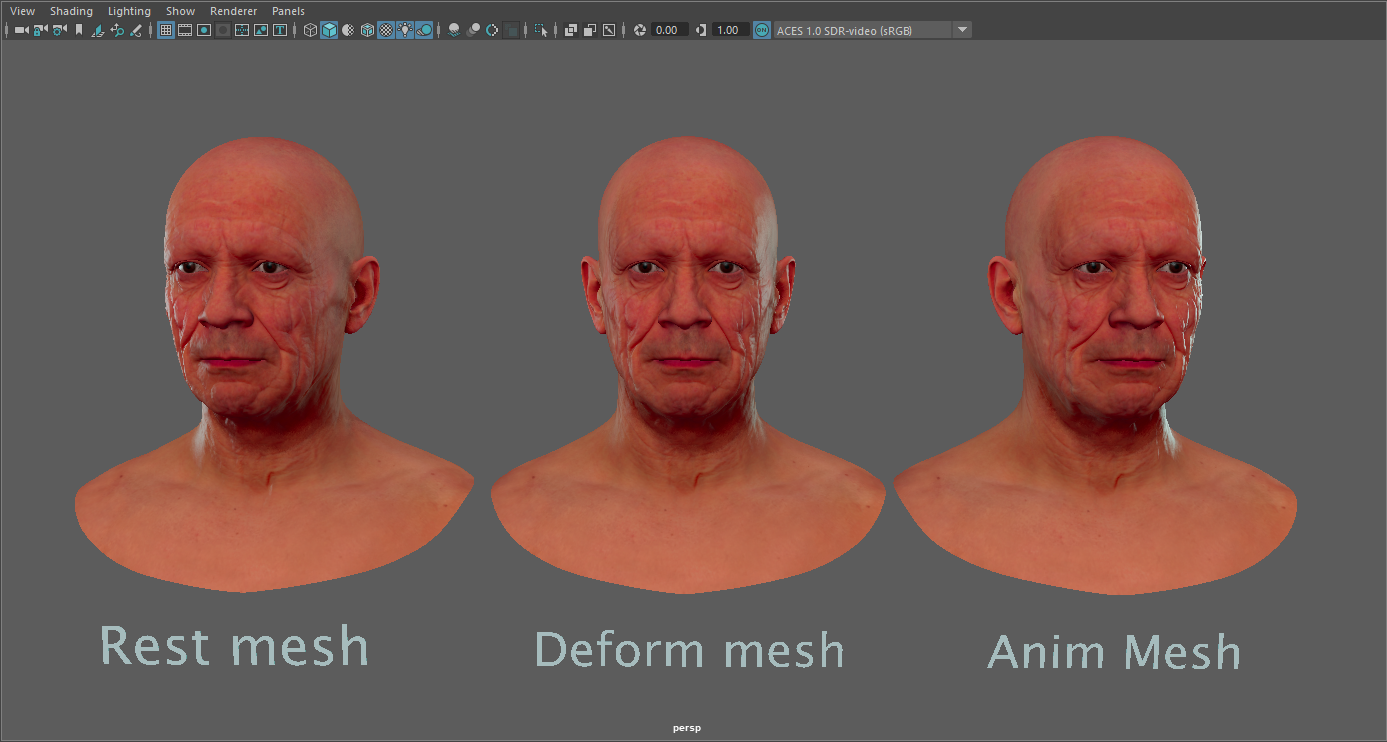This screenshot has height=742, width=1387.
Task: Open the Shading menu
Action: 71,10
